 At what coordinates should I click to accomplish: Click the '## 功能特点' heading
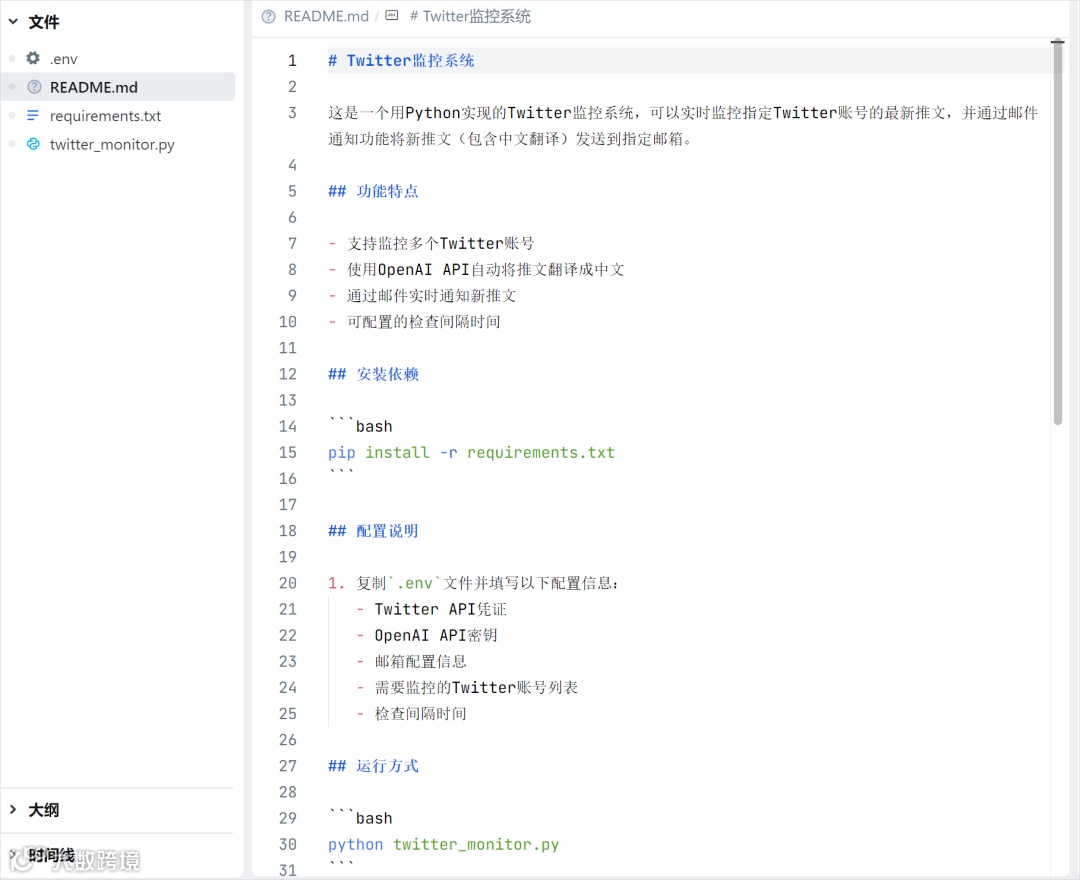pos(373,191)
